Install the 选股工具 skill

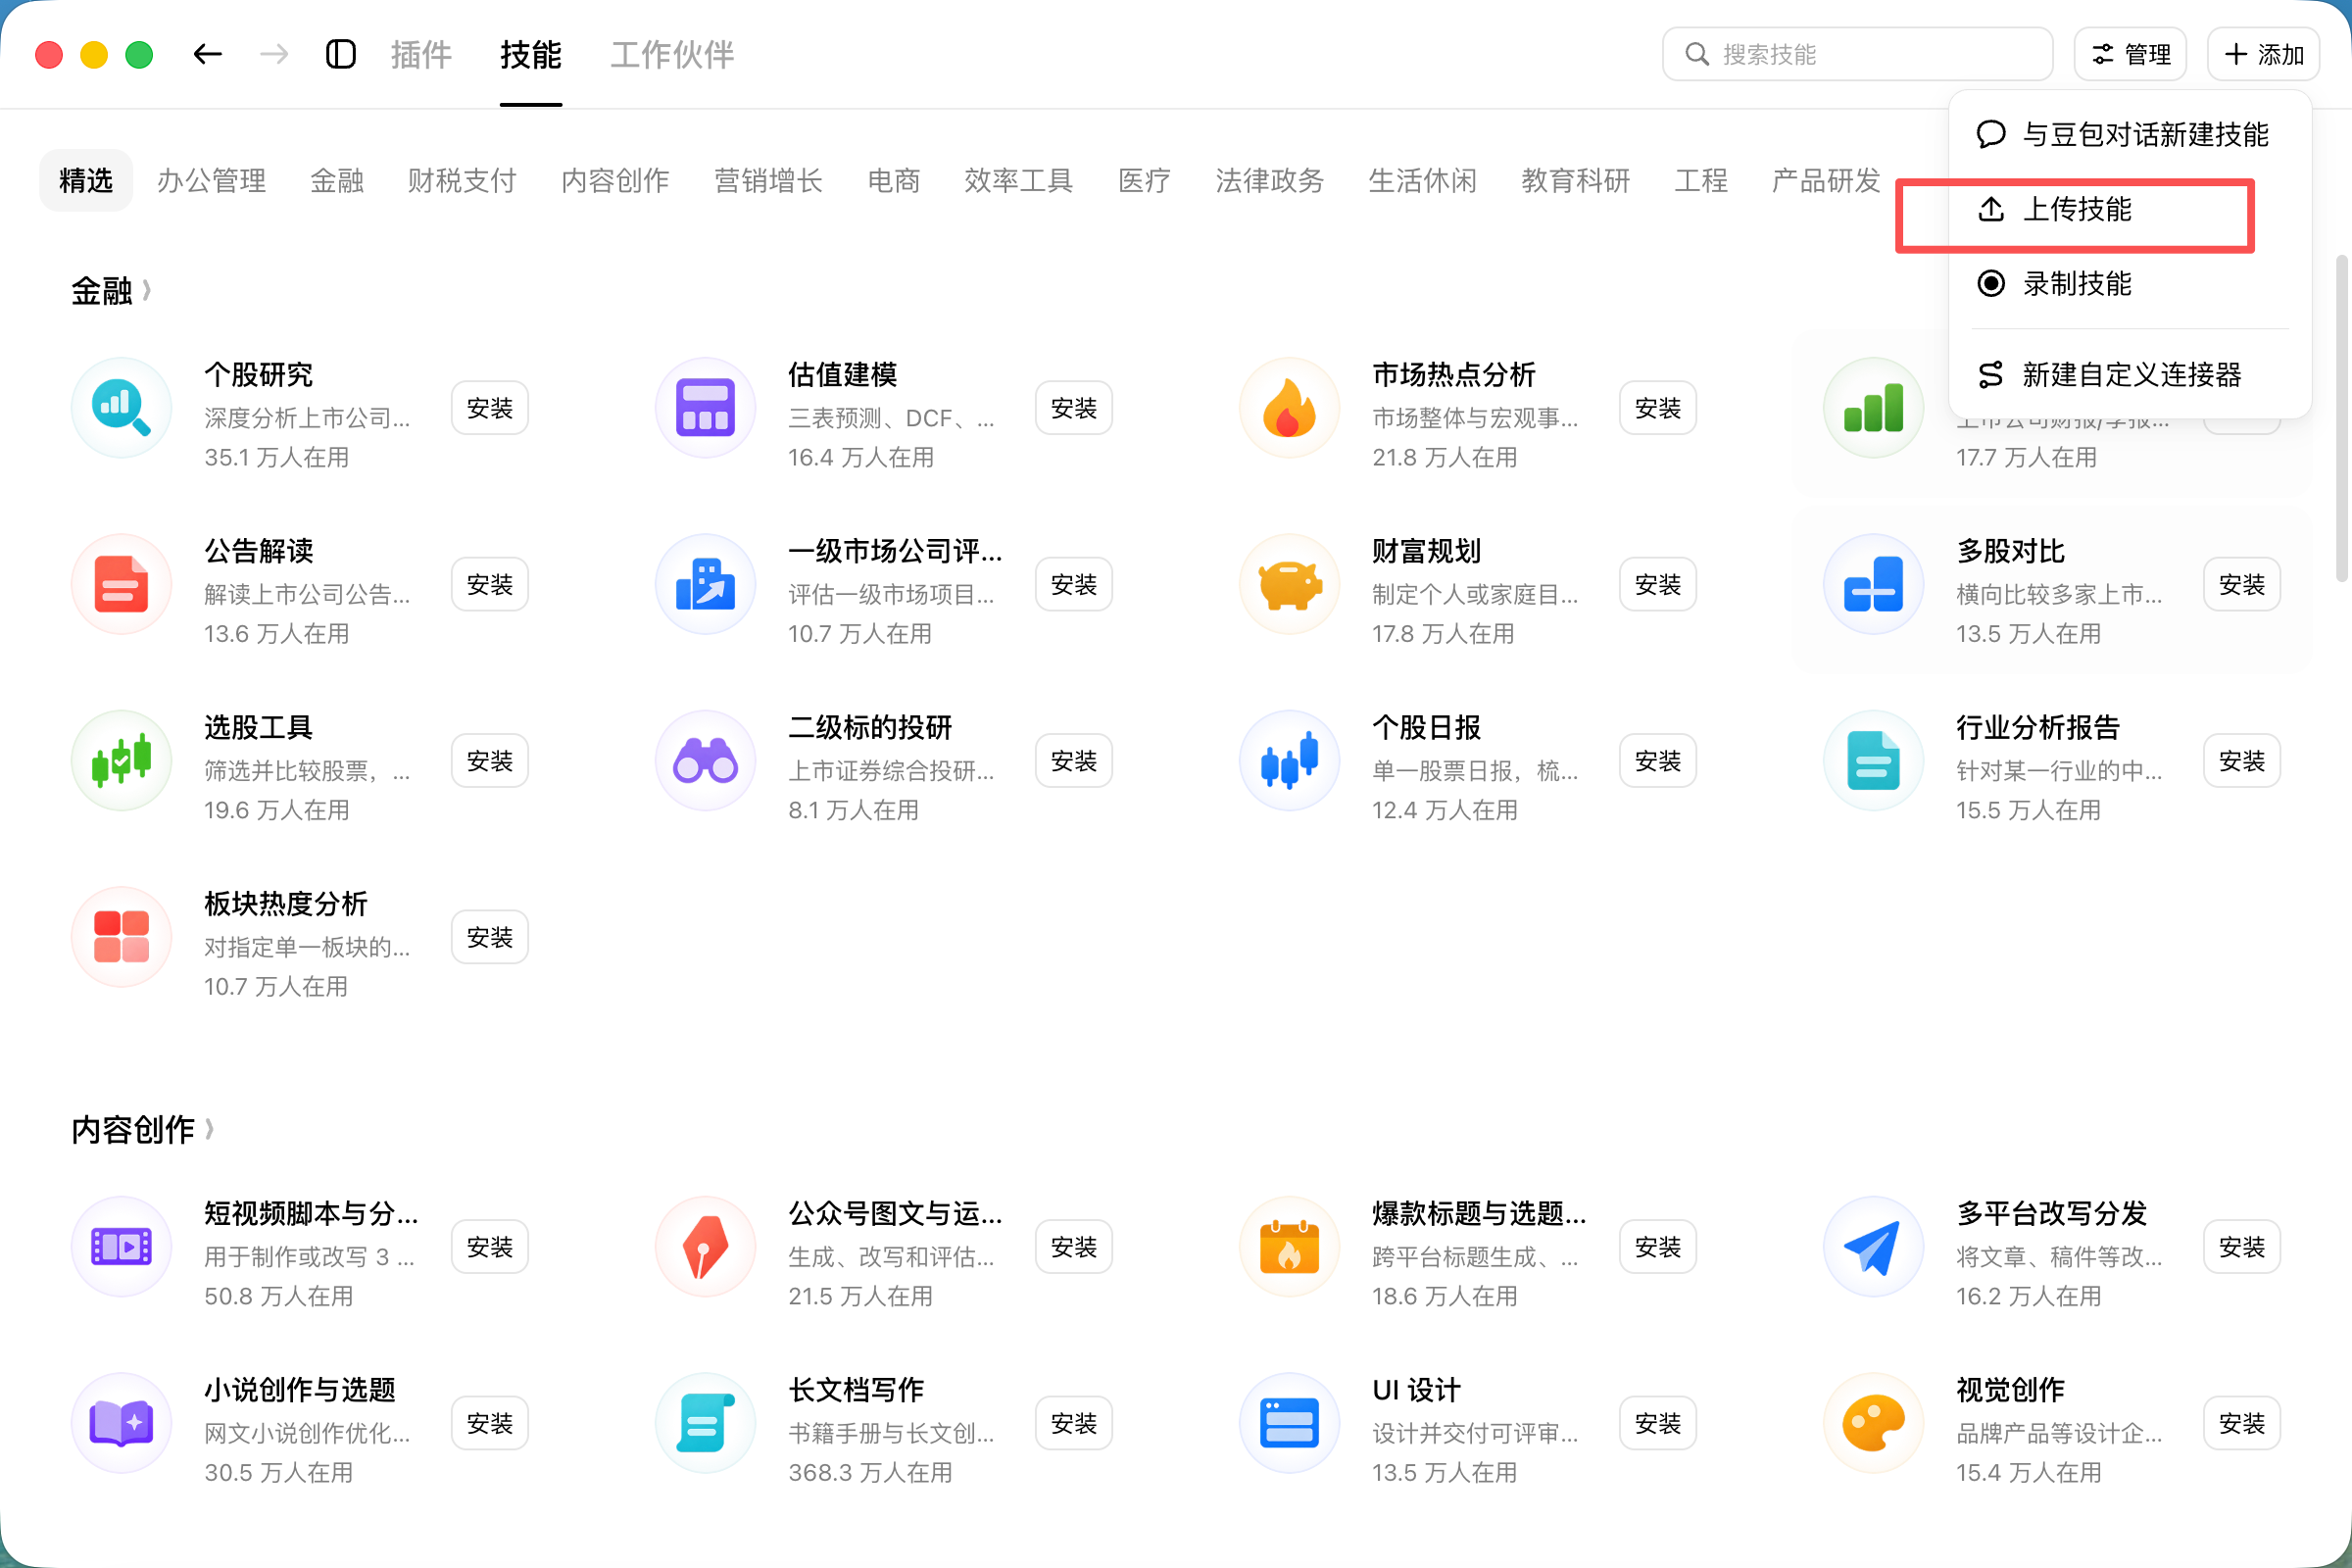(490, 760)
